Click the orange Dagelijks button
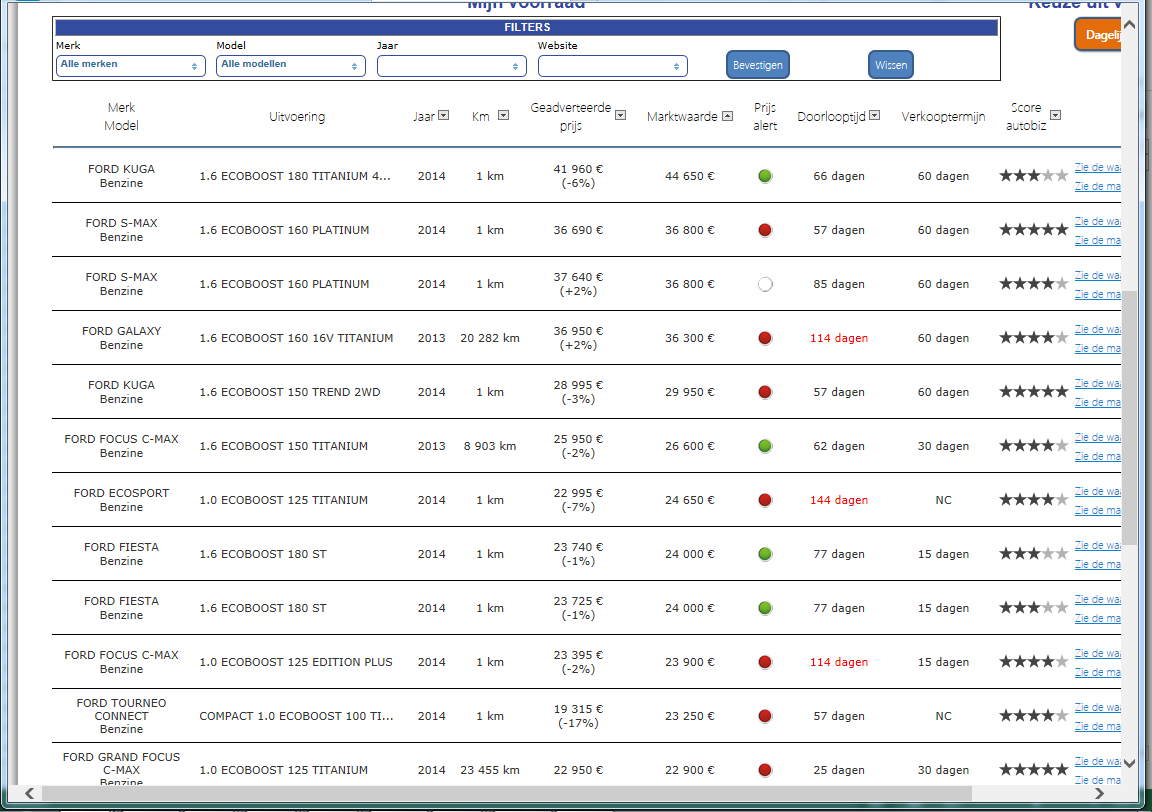1152x812 pixels. pos(1098,35)
